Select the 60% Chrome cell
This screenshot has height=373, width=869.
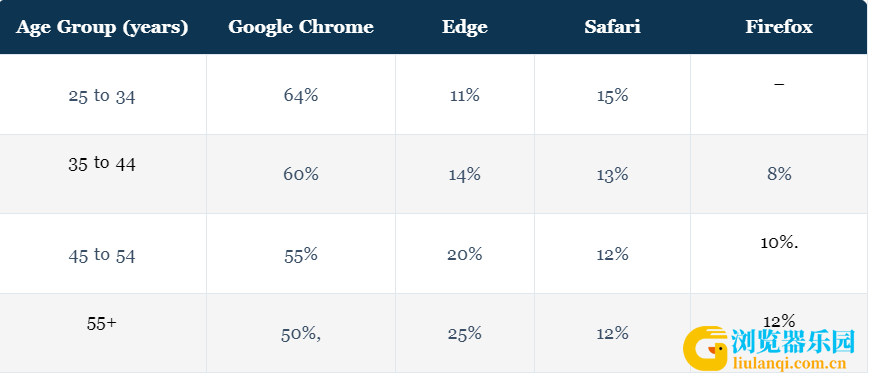[x=301, y=175]
